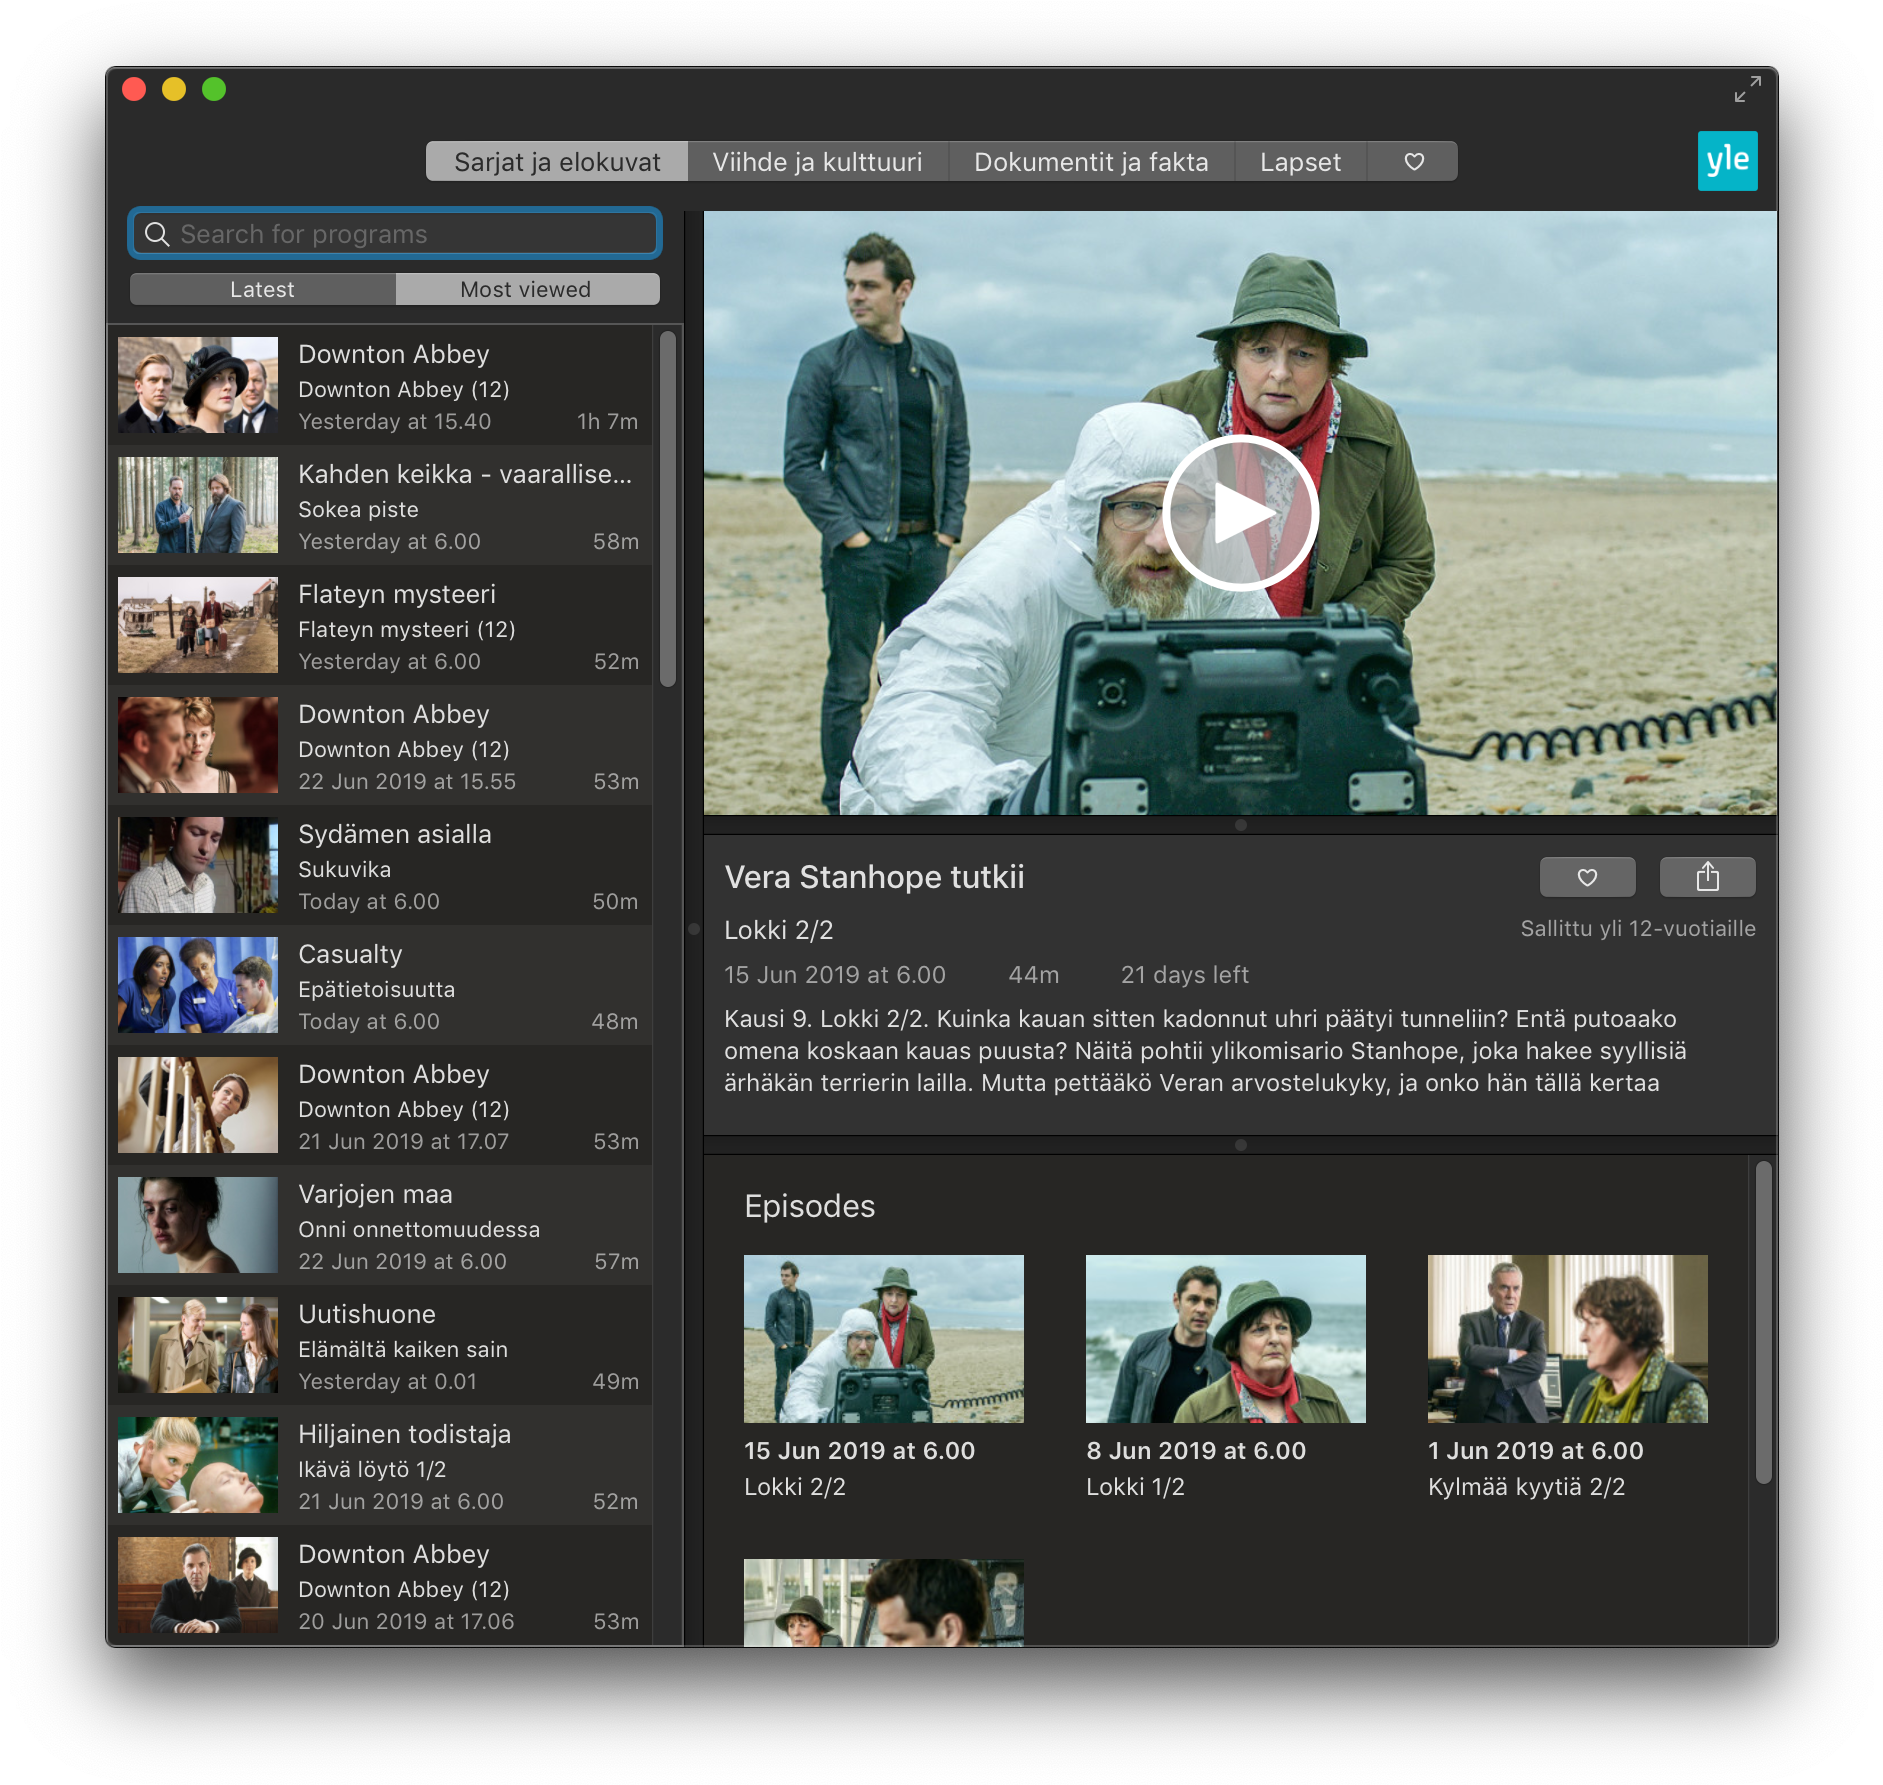Select the Flateyn mysteeri program
The height and width of the screenshot is (1785, 1883).
click(x=381, y=625)
